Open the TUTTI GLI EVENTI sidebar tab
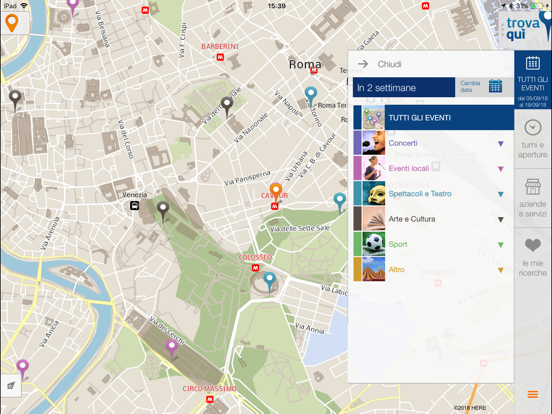552x414 pixels. [x=533, y=80]
